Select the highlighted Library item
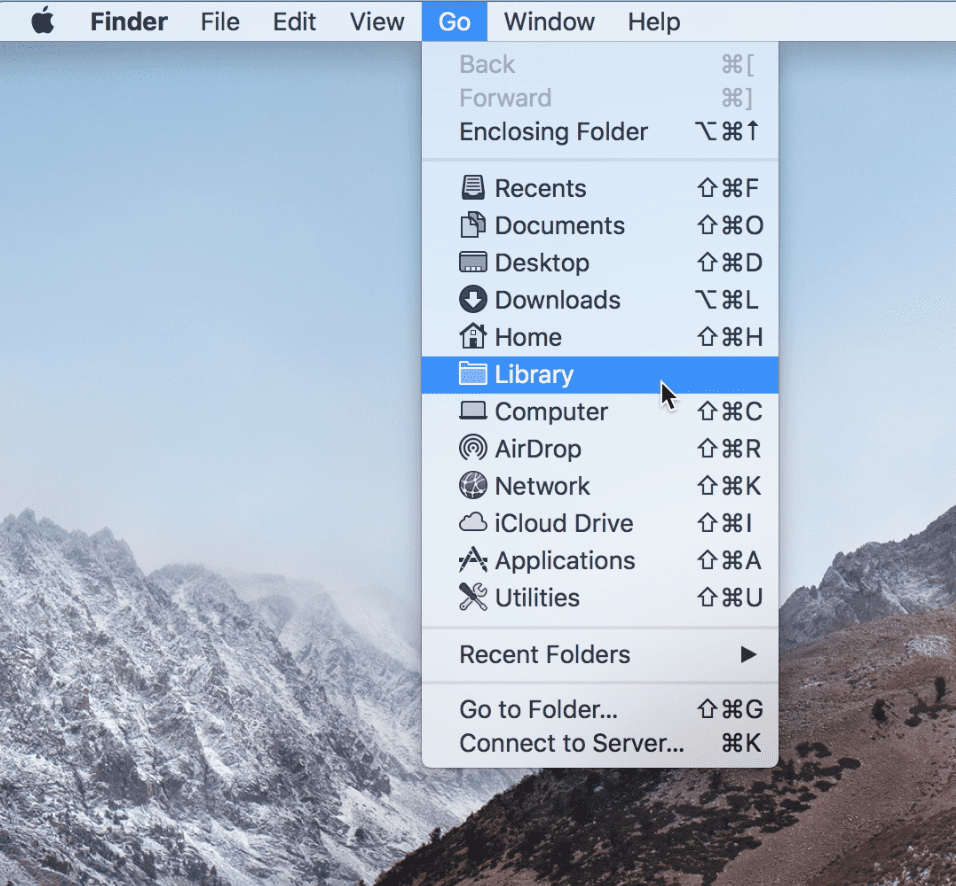This screenshot has width=956, height=886. tap(534, 374)
